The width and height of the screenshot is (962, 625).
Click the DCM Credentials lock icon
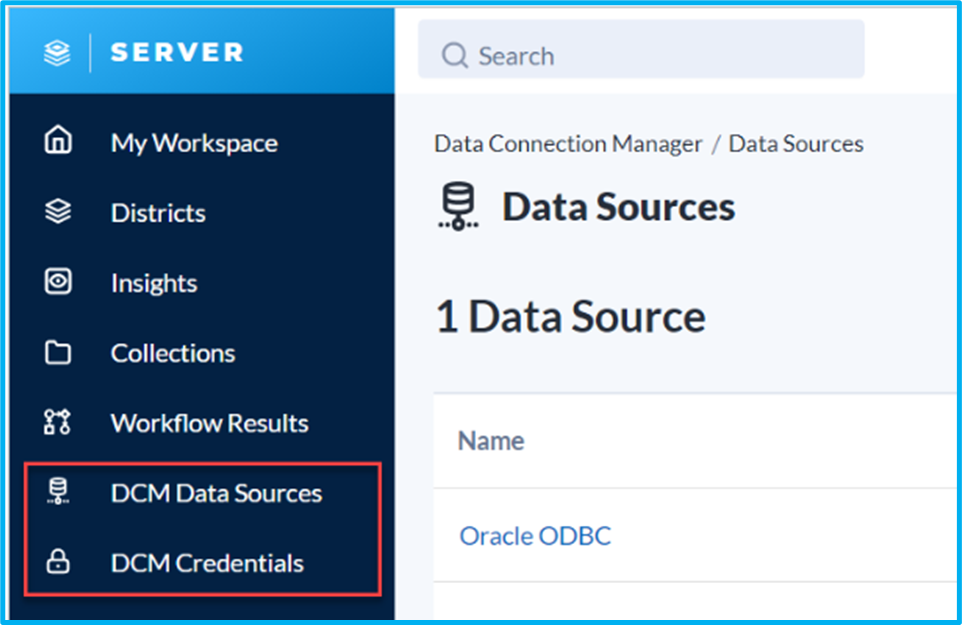coord(58,562)
